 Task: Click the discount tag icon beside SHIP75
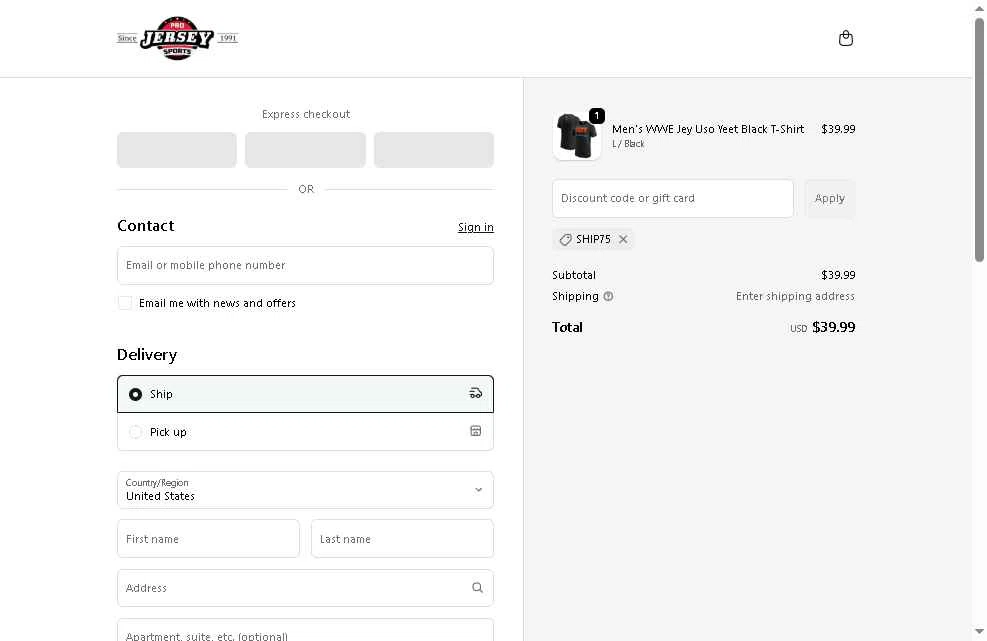point(565,239)
